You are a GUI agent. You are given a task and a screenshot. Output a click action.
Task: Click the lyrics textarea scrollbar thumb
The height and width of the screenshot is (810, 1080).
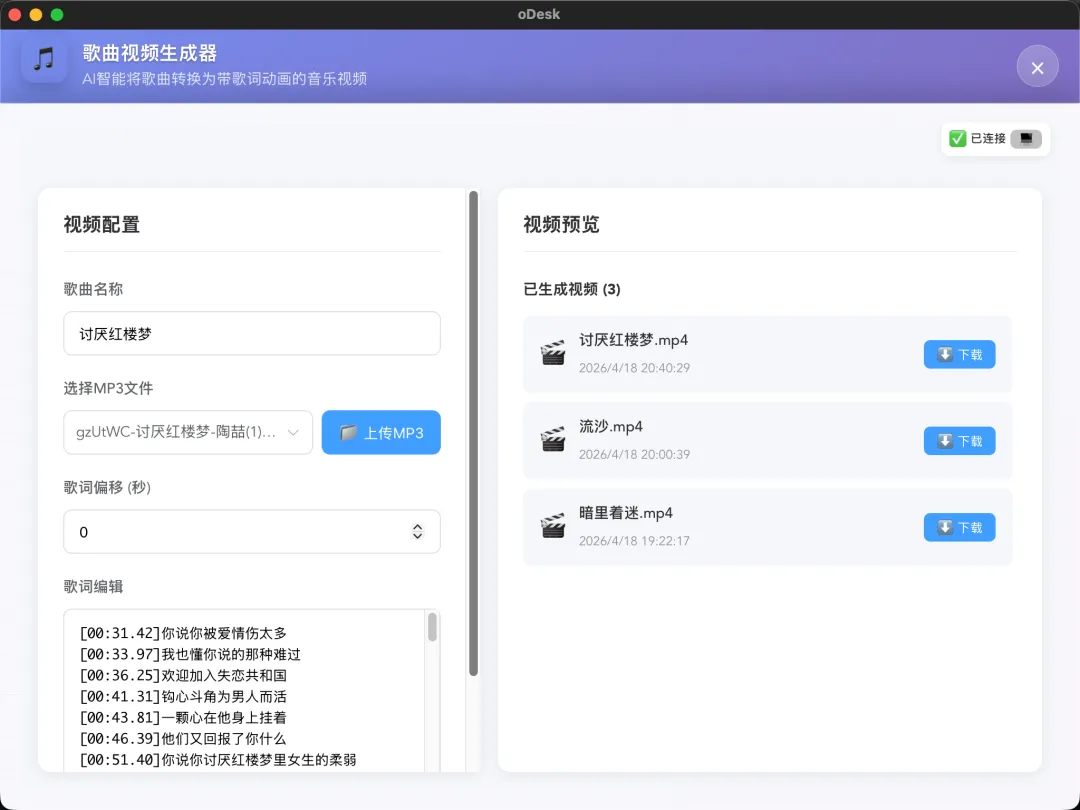click(433, 627)
